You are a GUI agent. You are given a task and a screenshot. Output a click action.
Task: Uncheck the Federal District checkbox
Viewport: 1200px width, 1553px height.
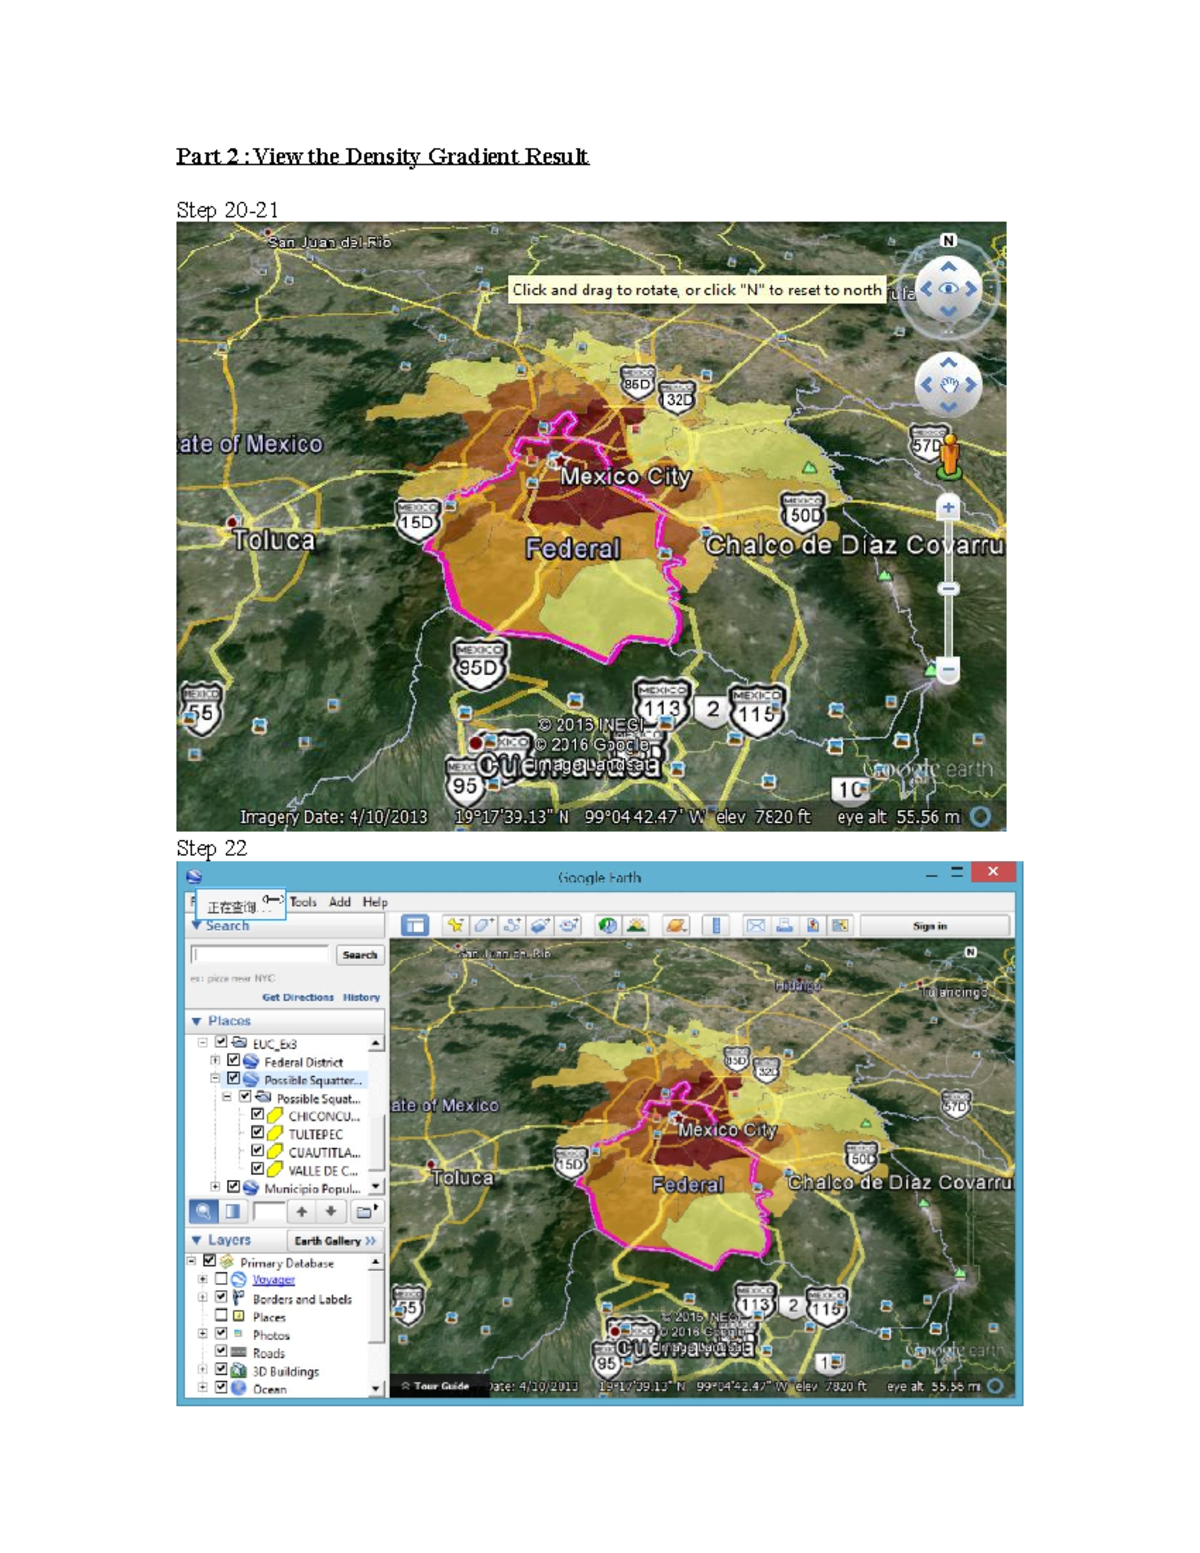(x=233, y=1060)
